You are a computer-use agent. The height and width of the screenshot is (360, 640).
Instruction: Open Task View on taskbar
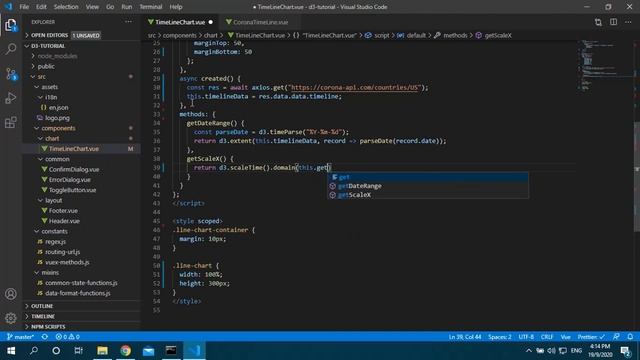(78, 351)
